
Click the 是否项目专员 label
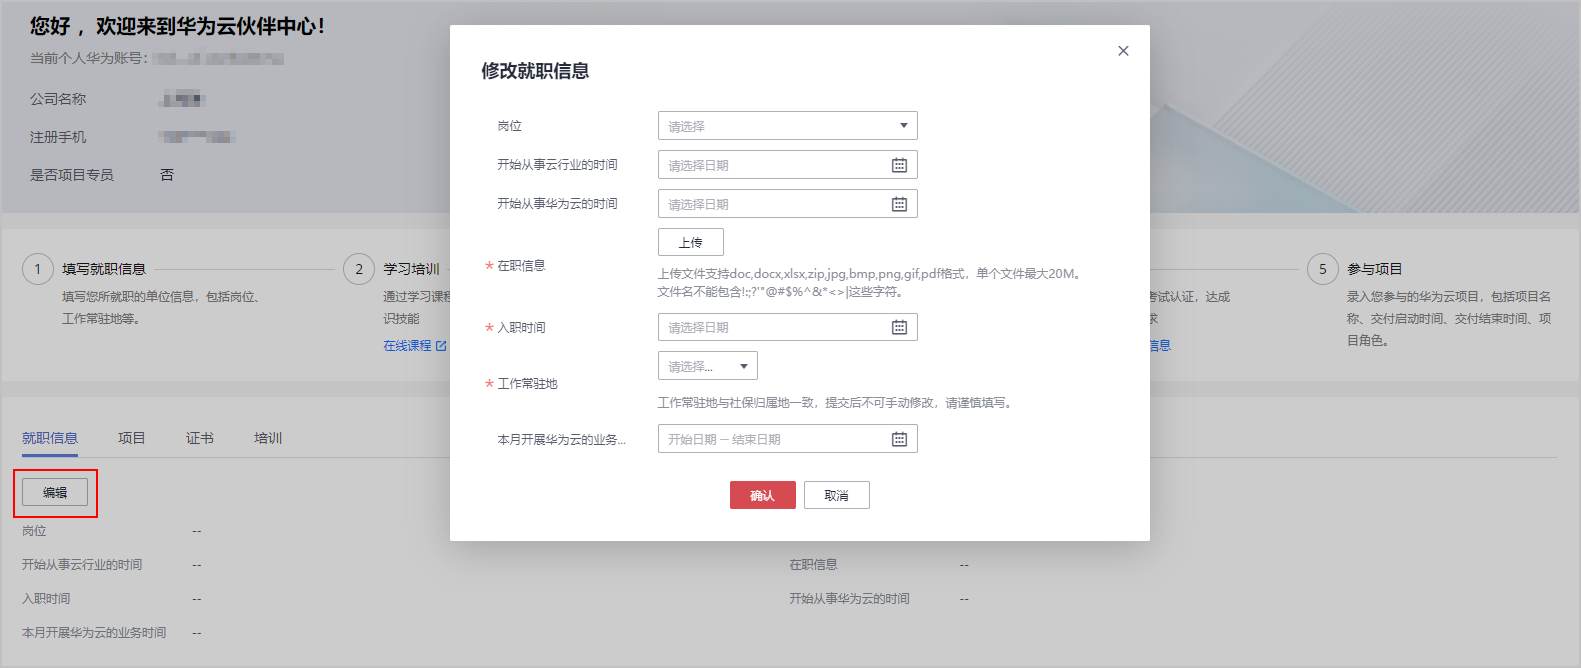[72, 175]
